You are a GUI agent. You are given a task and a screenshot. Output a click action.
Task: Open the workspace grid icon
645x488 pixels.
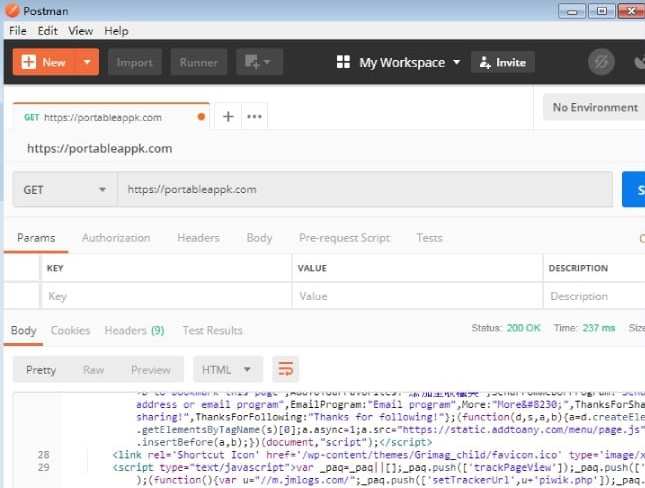coord(344,62)
